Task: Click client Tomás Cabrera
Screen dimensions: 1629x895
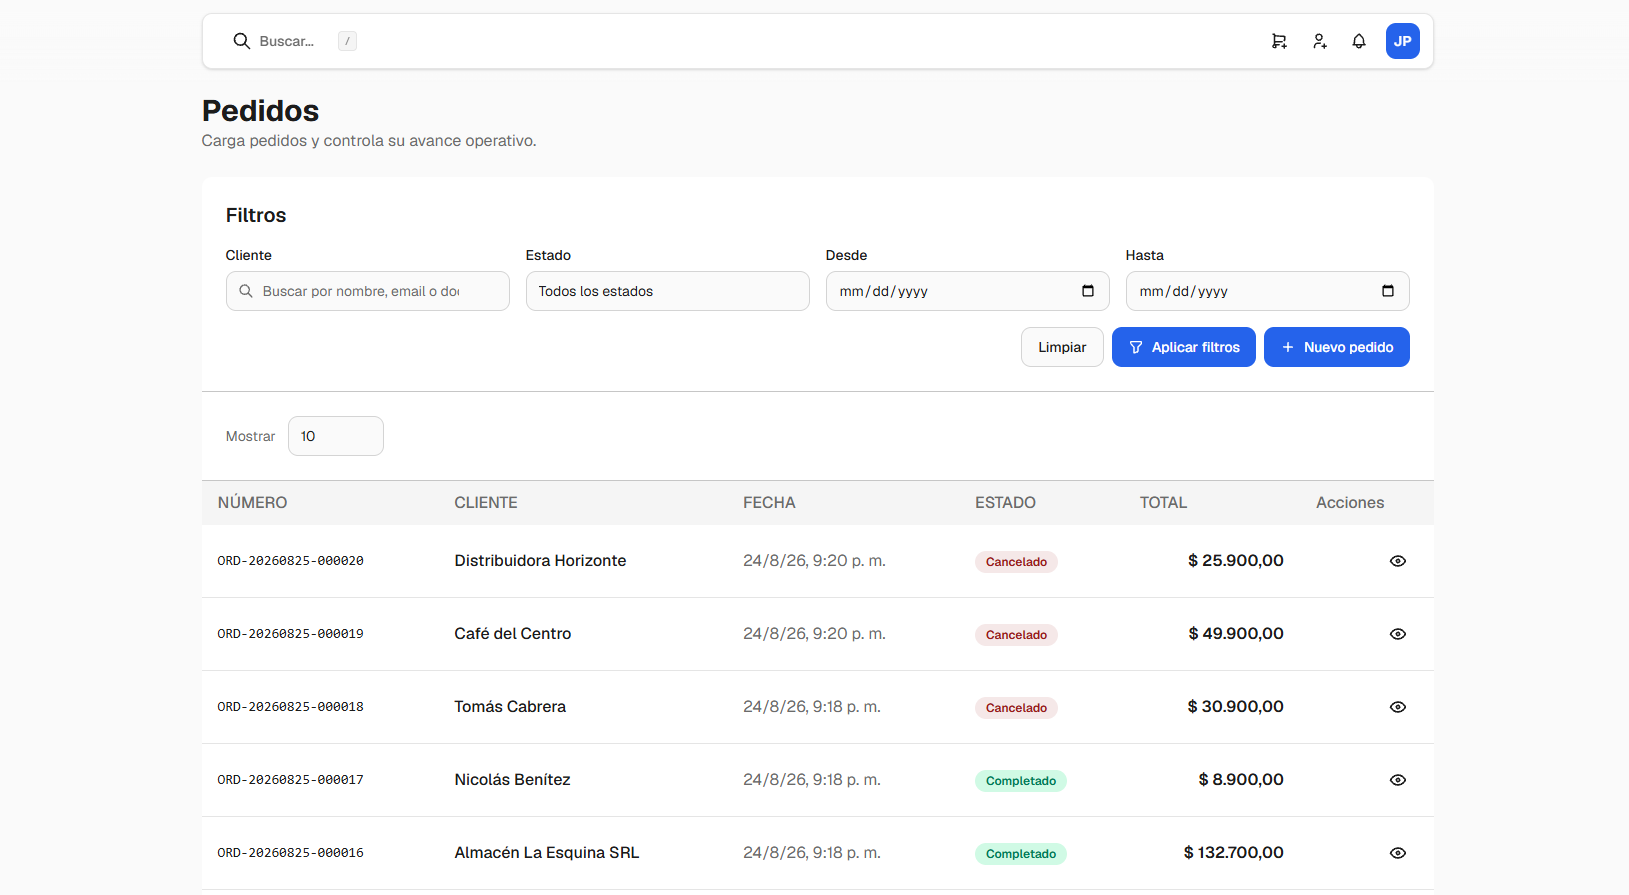Action: pyautogui.click(x=510, y=707)
